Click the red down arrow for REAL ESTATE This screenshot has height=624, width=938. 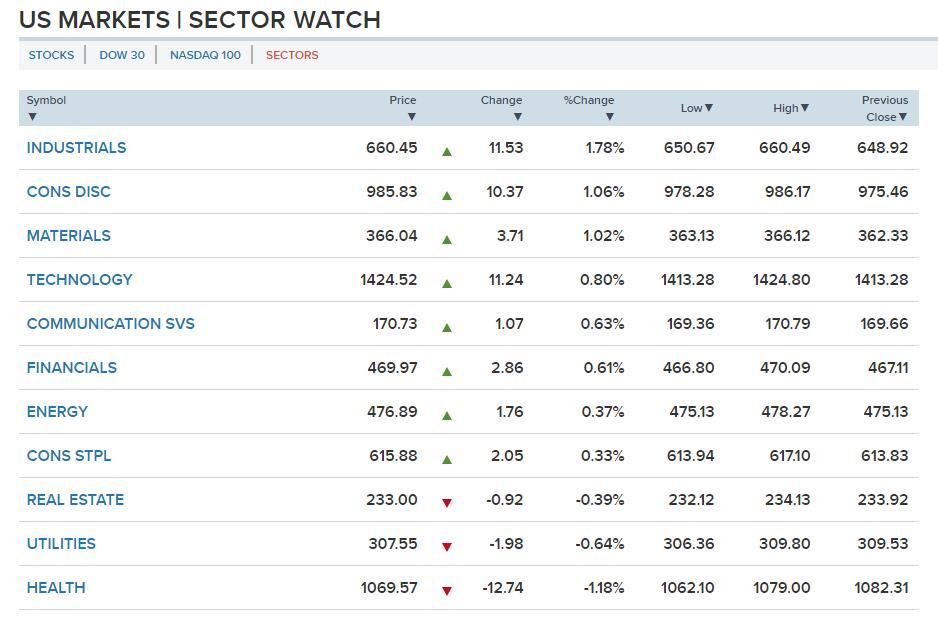click(447, 503)
